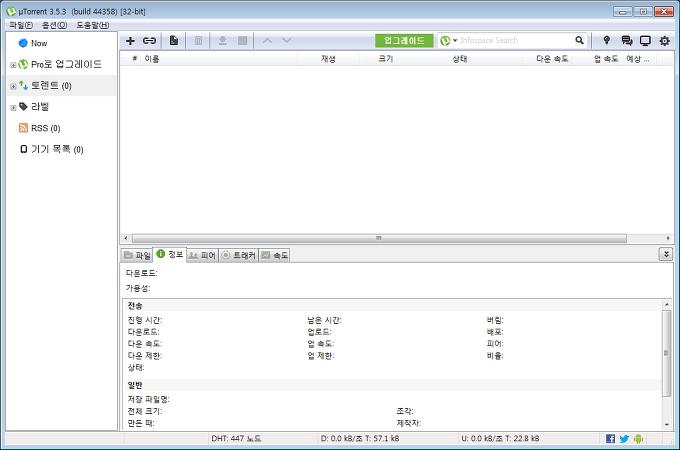
Task: Click the Remove torrent trash icon
Action: pos(198,41)
